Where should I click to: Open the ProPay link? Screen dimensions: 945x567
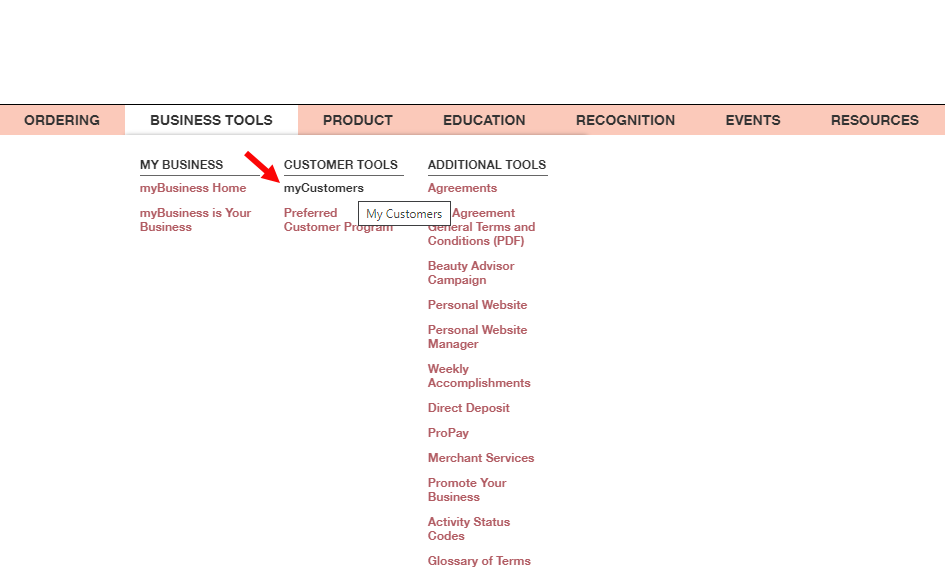click(448, 433)
